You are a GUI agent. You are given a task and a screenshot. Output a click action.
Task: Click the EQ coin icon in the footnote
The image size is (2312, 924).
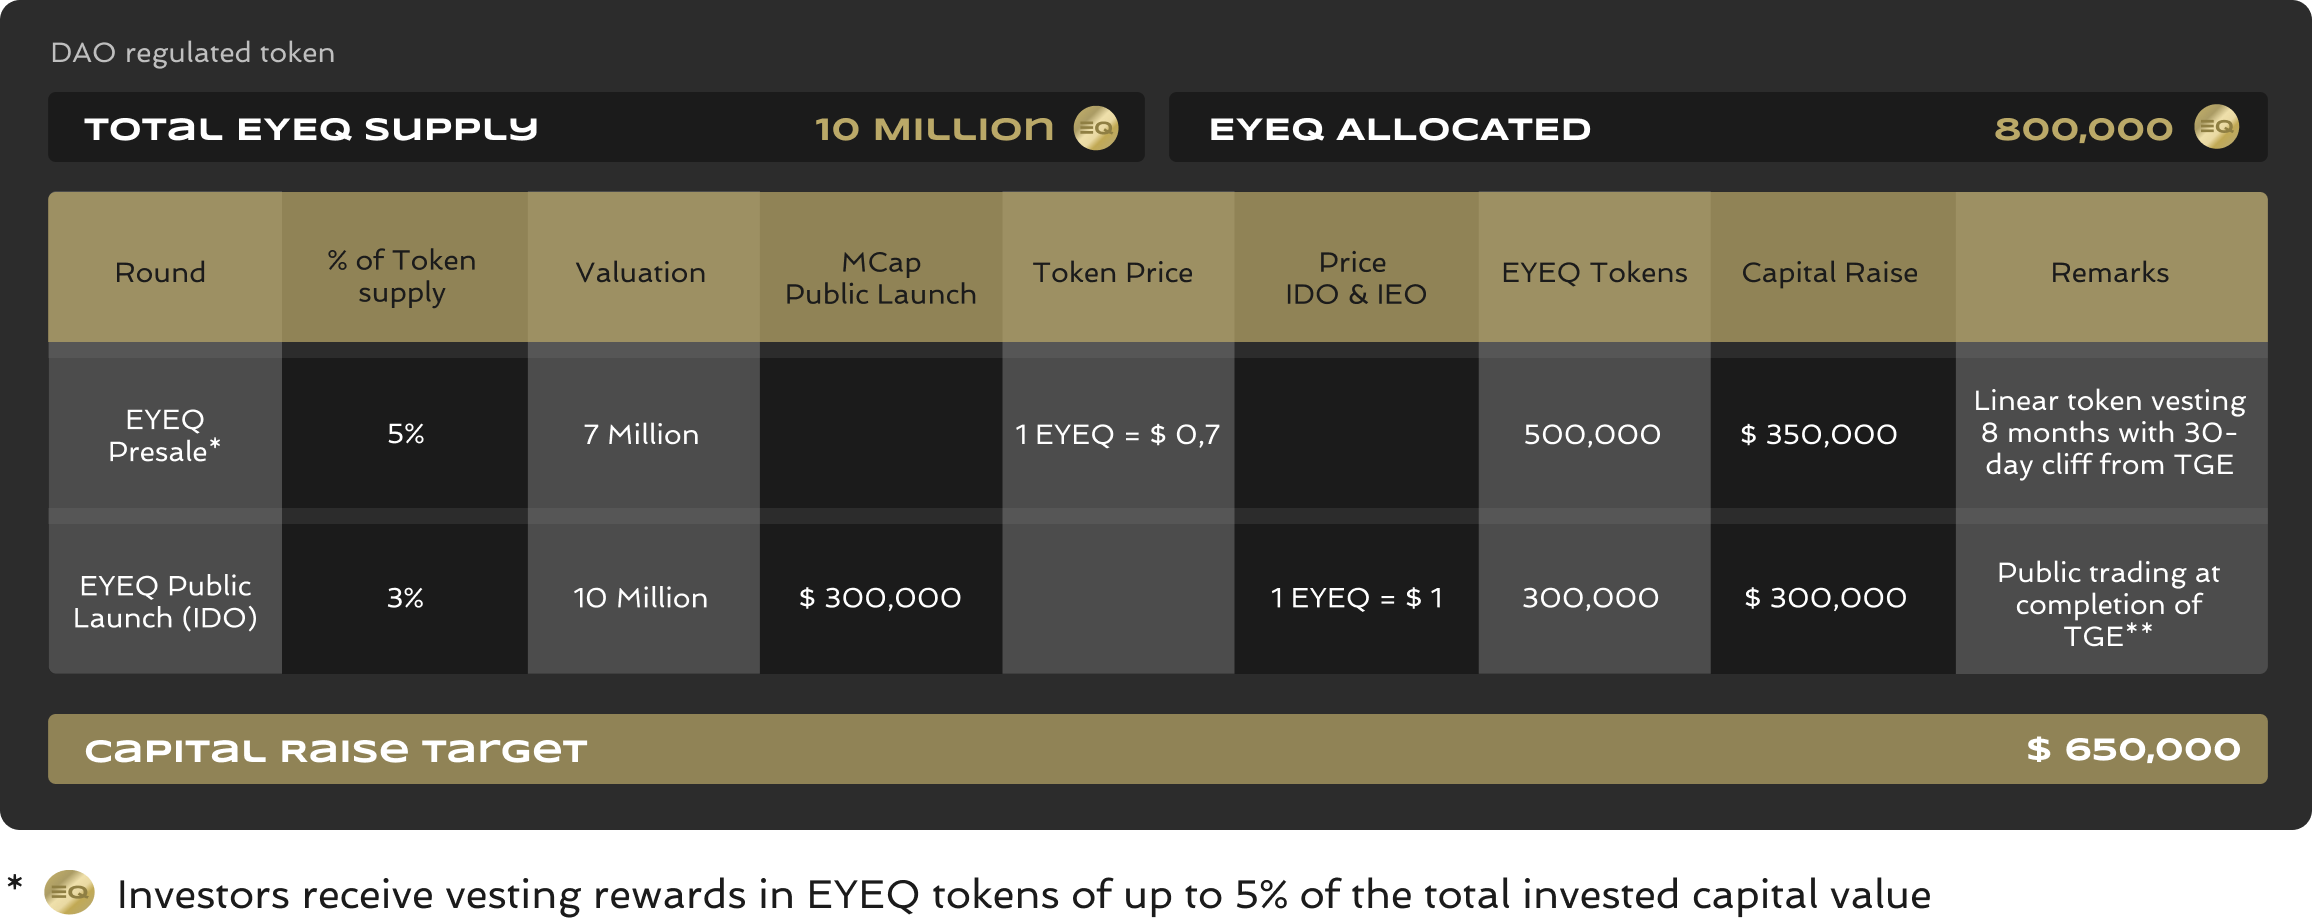(x=69, y=891)
